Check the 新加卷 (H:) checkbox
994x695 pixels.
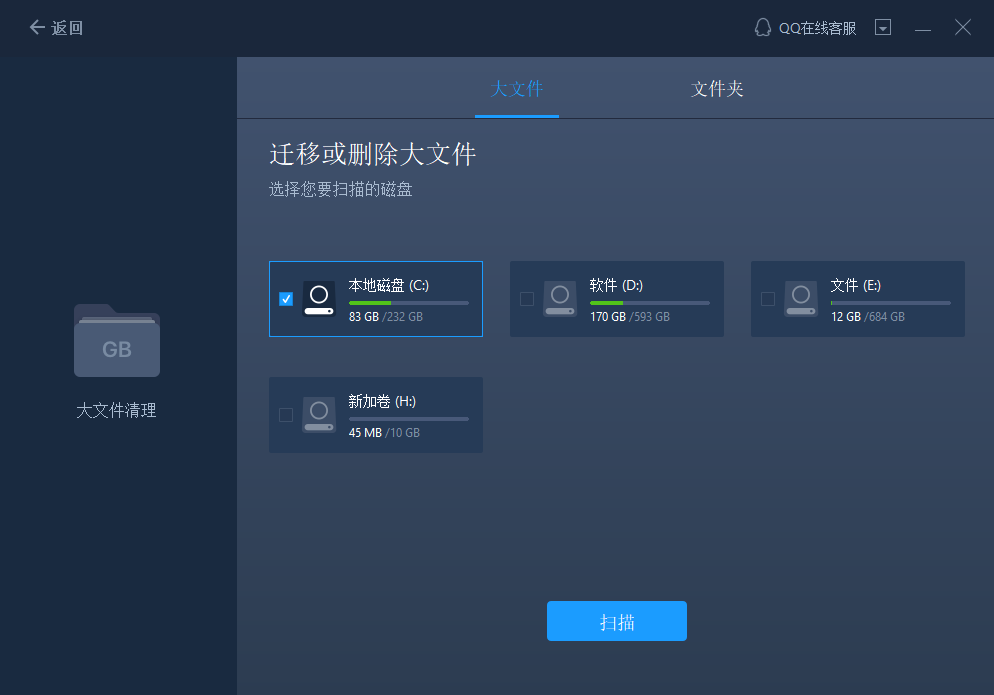pos(286,415)
